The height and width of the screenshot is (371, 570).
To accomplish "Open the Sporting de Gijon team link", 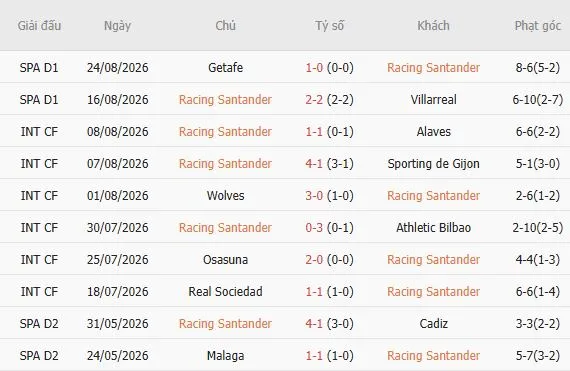I will pyautogui.click(x=433, y=164).
